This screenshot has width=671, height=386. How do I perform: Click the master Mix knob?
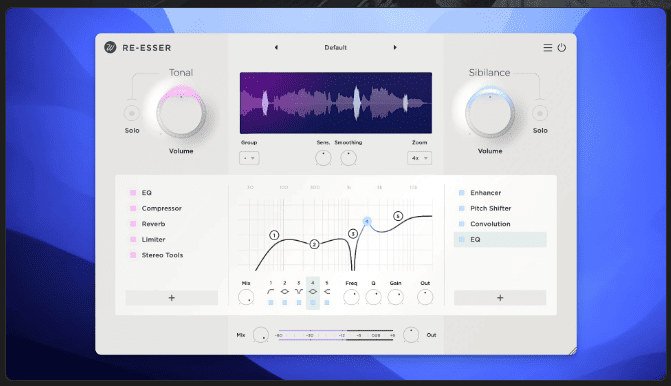pyautogui.click(x=261, y=335)
